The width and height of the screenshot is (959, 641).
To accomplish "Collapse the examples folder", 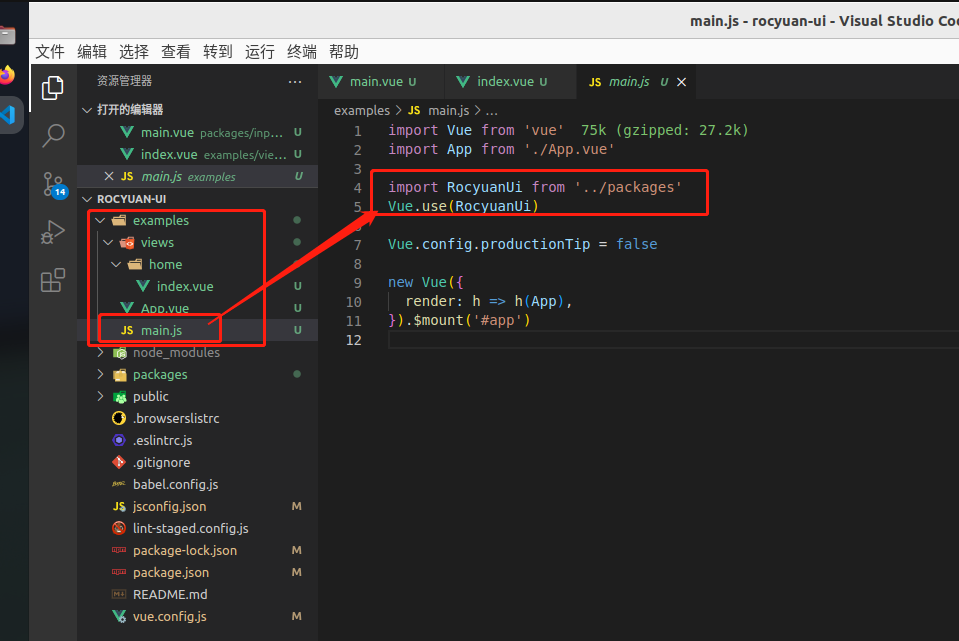I will [100, 220].
